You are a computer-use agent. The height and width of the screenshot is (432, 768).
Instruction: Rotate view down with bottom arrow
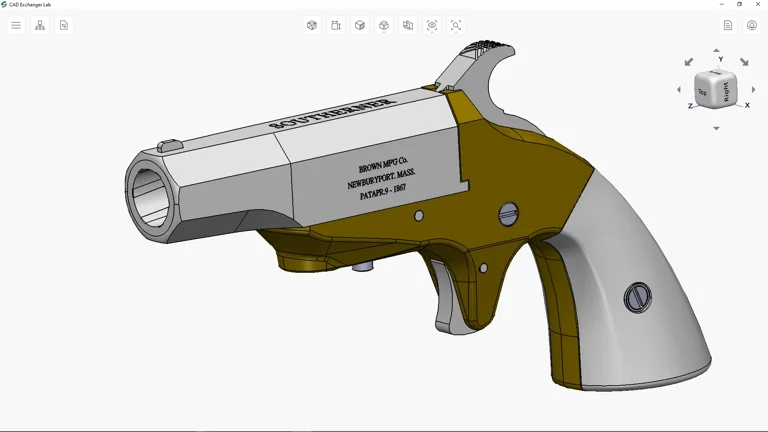pyautogui.click(x=716, y=129)
